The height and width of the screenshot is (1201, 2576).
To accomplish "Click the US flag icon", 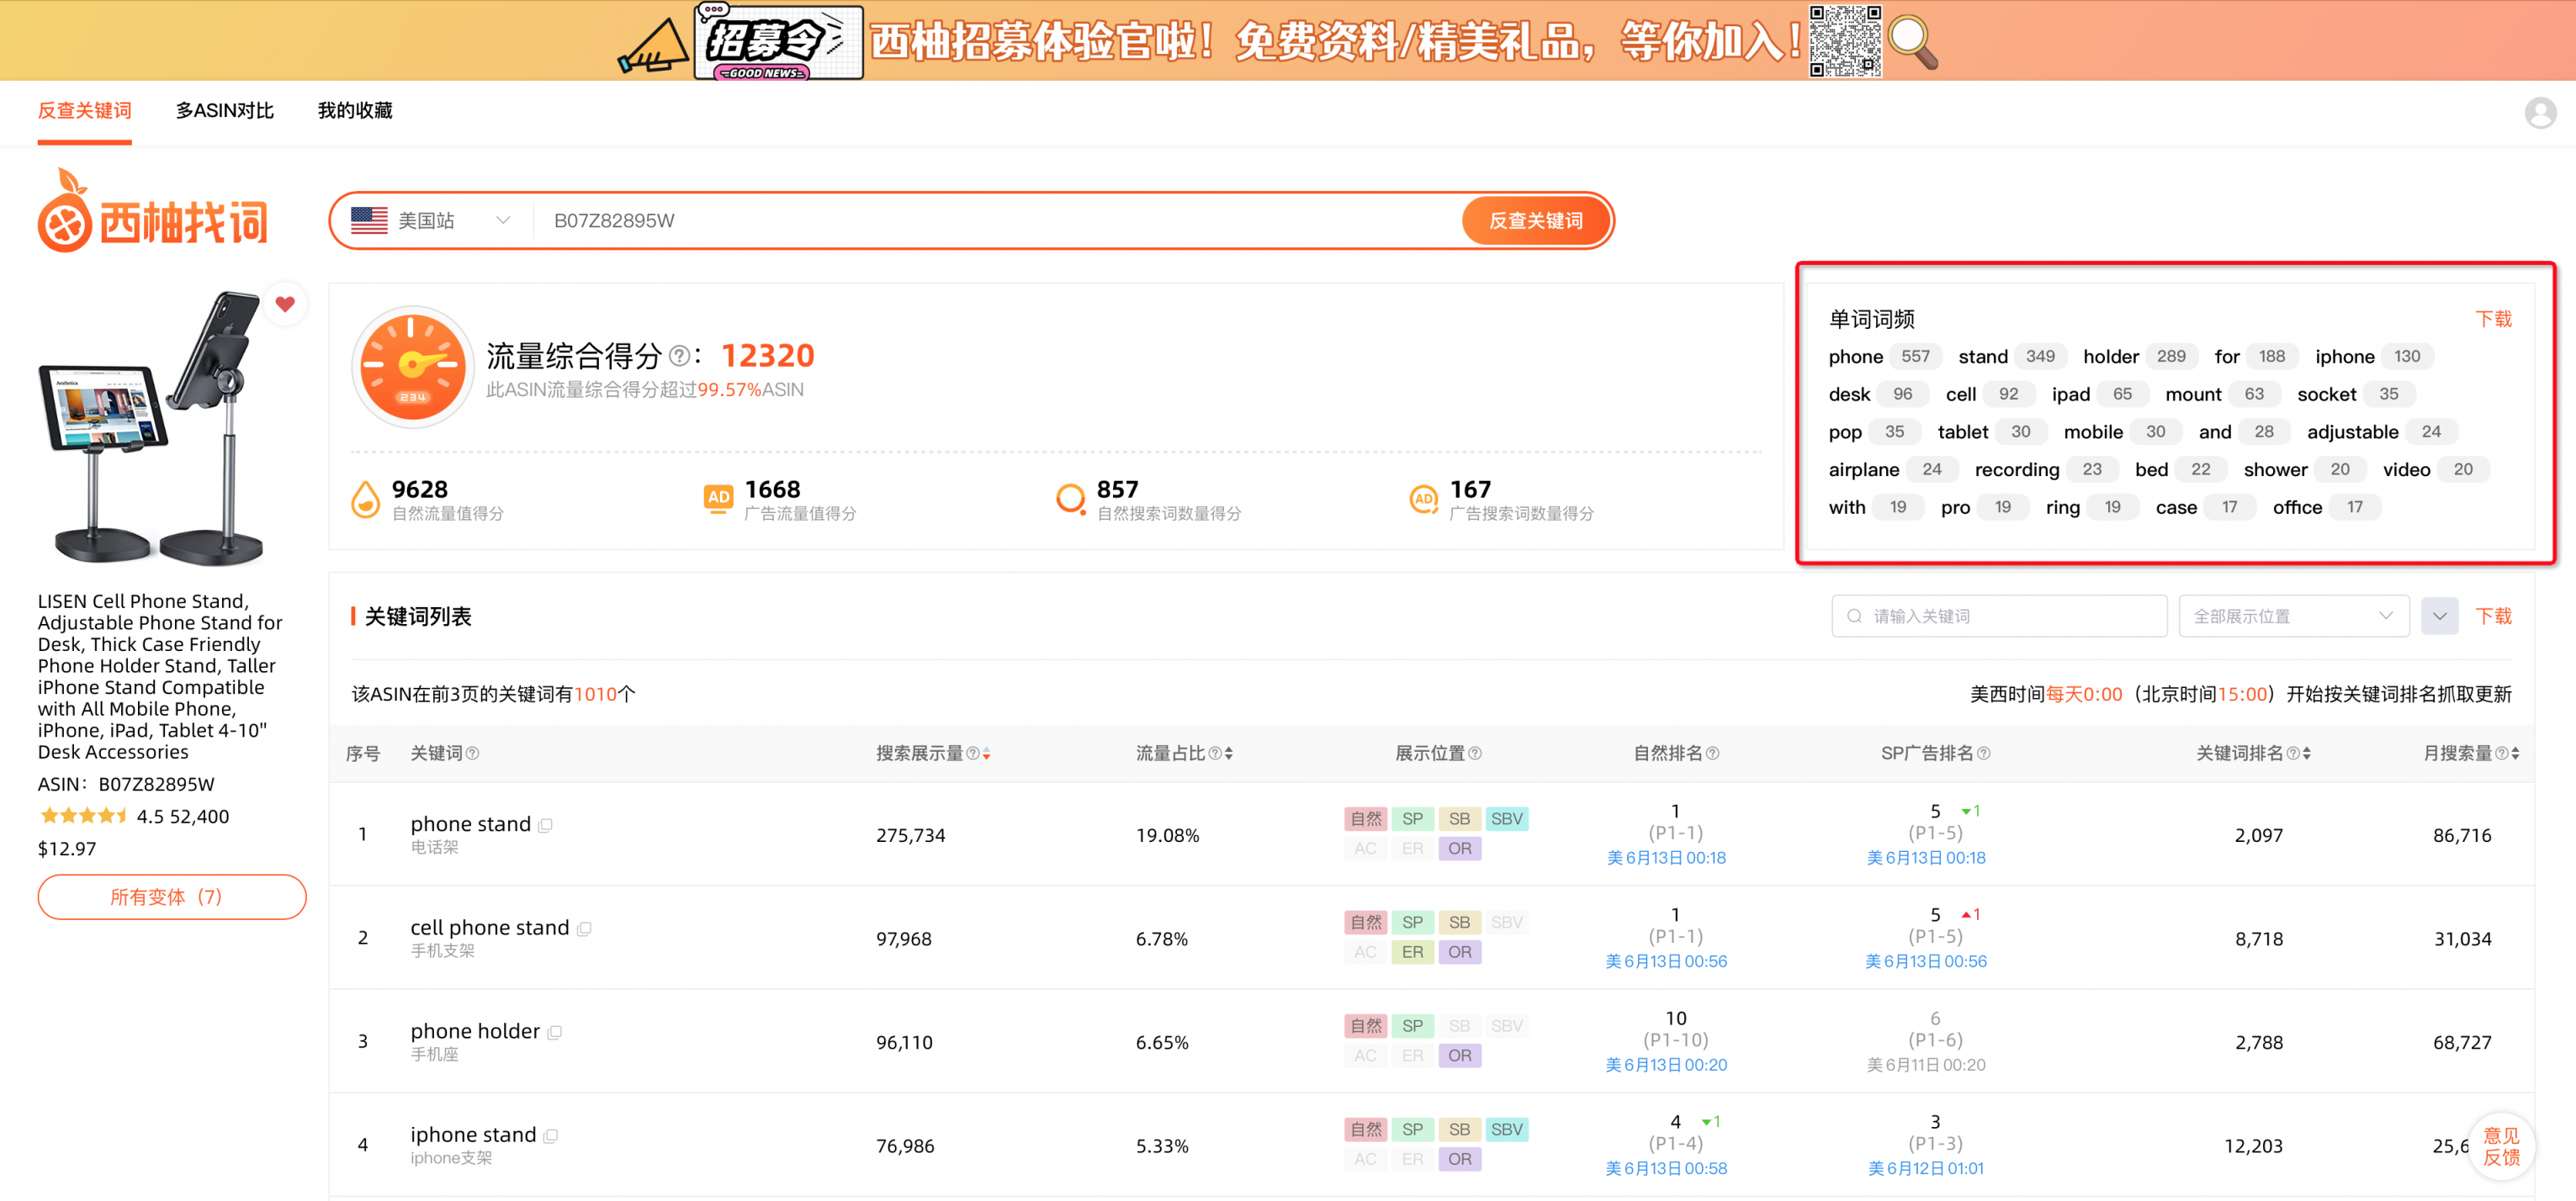I will click(x=369, y=221).
